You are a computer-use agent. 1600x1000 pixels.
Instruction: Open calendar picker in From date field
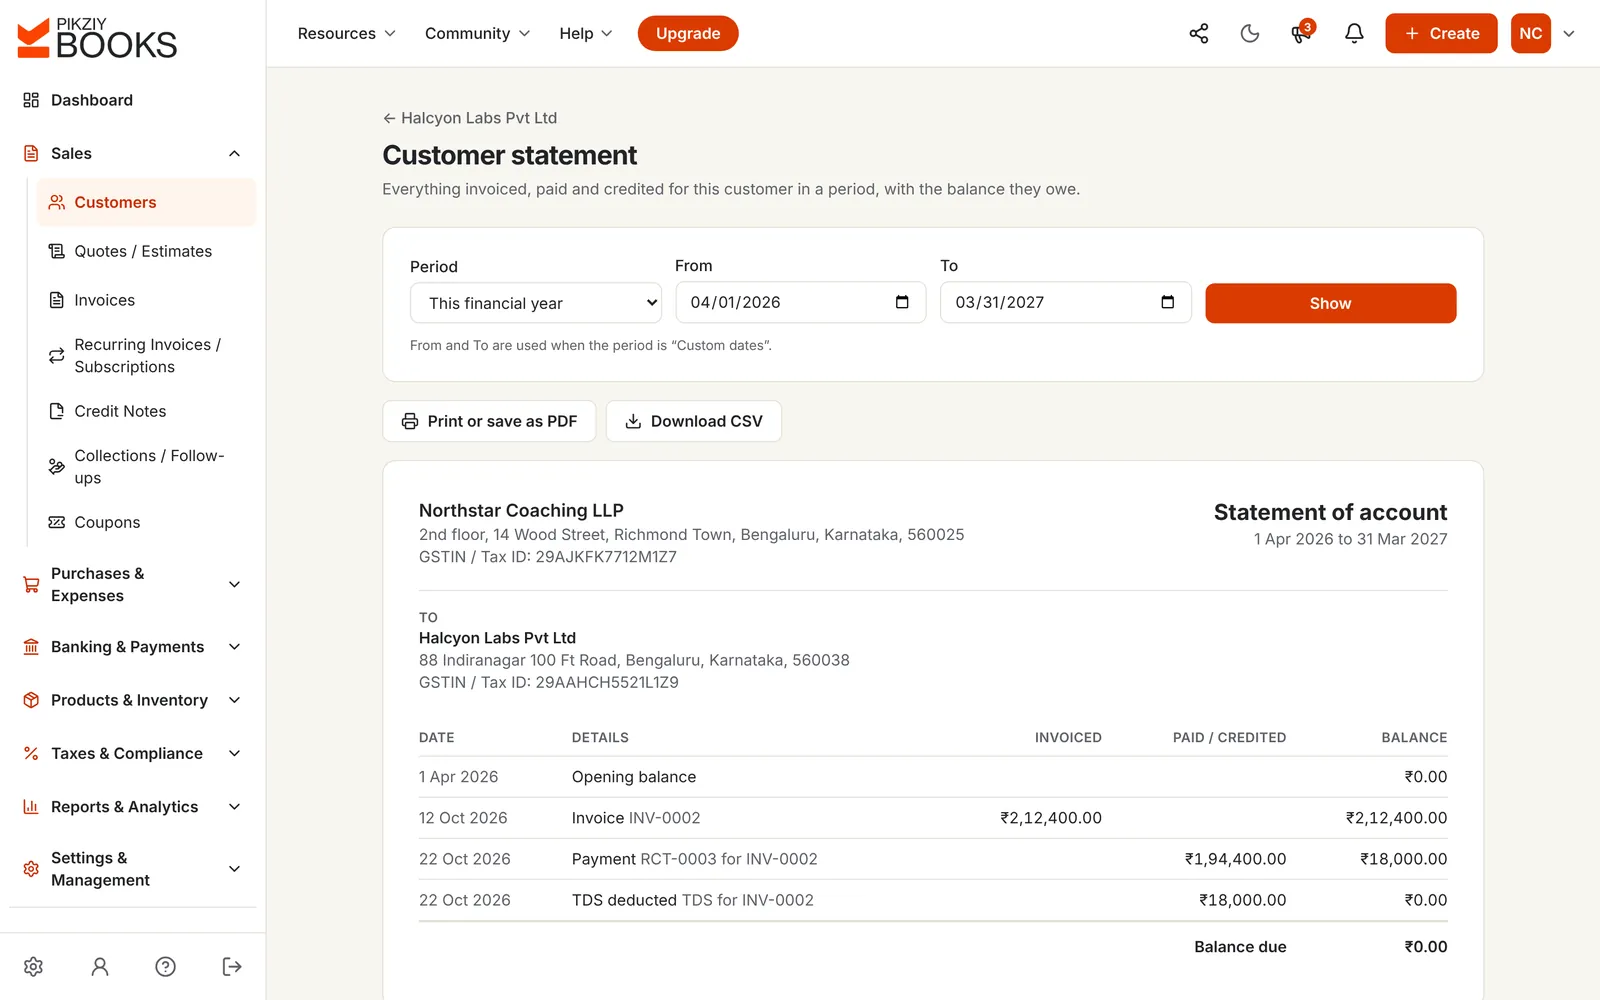coord(902,302)
